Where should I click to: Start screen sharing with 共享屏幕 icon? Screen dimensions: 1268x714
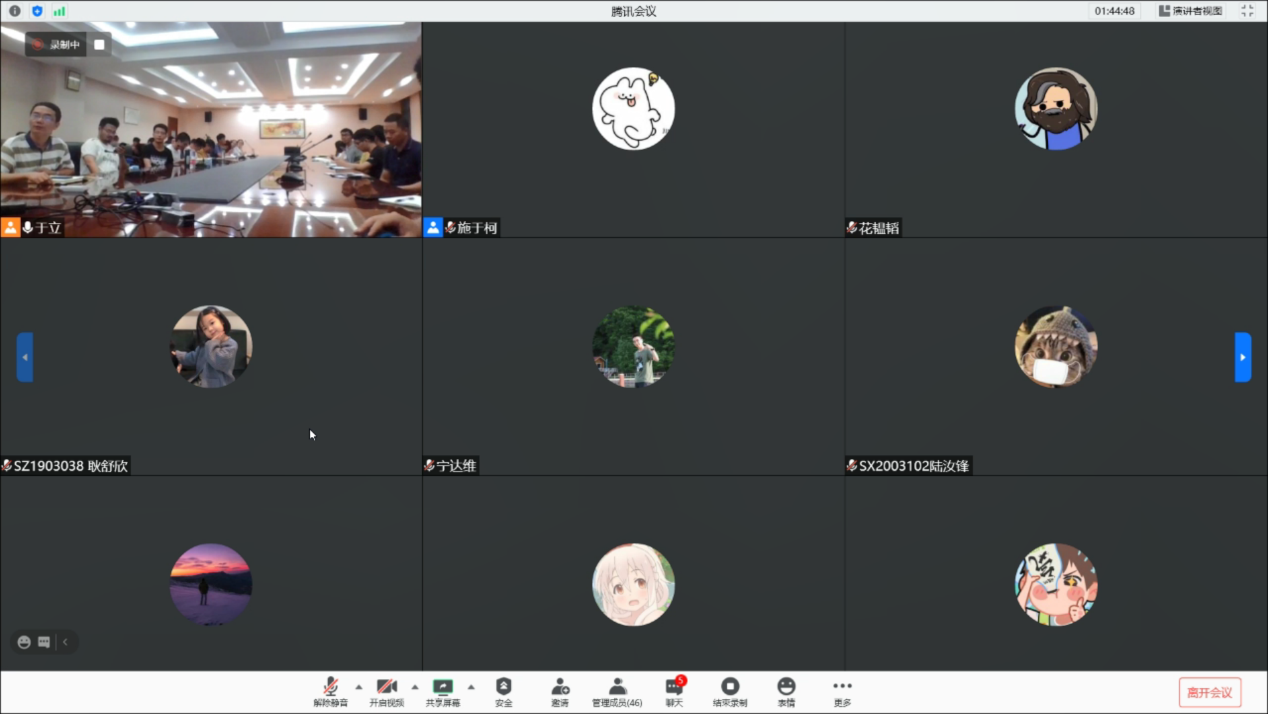click(442, 691)
